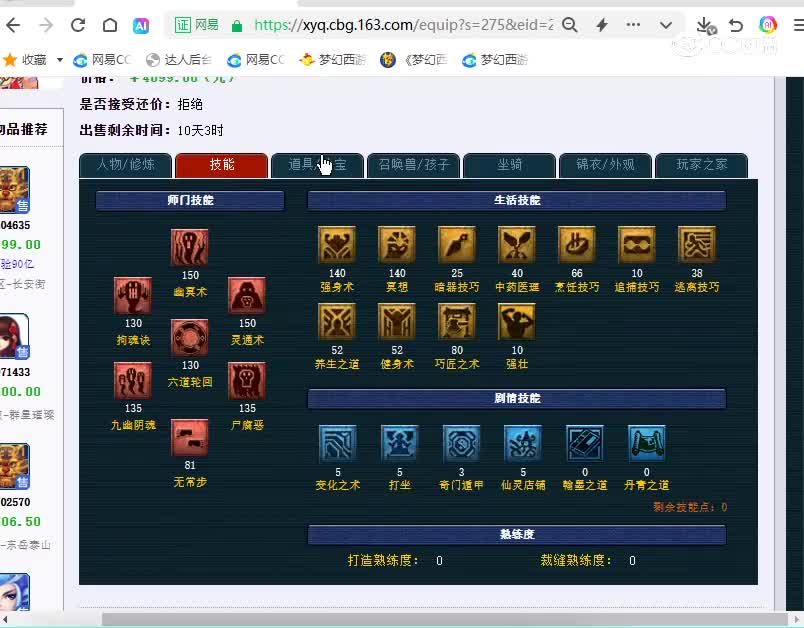The width and height of the screenshot is (804, 628).
Task: Open the 达人后台 bookmark
Action: coord(178,60)
